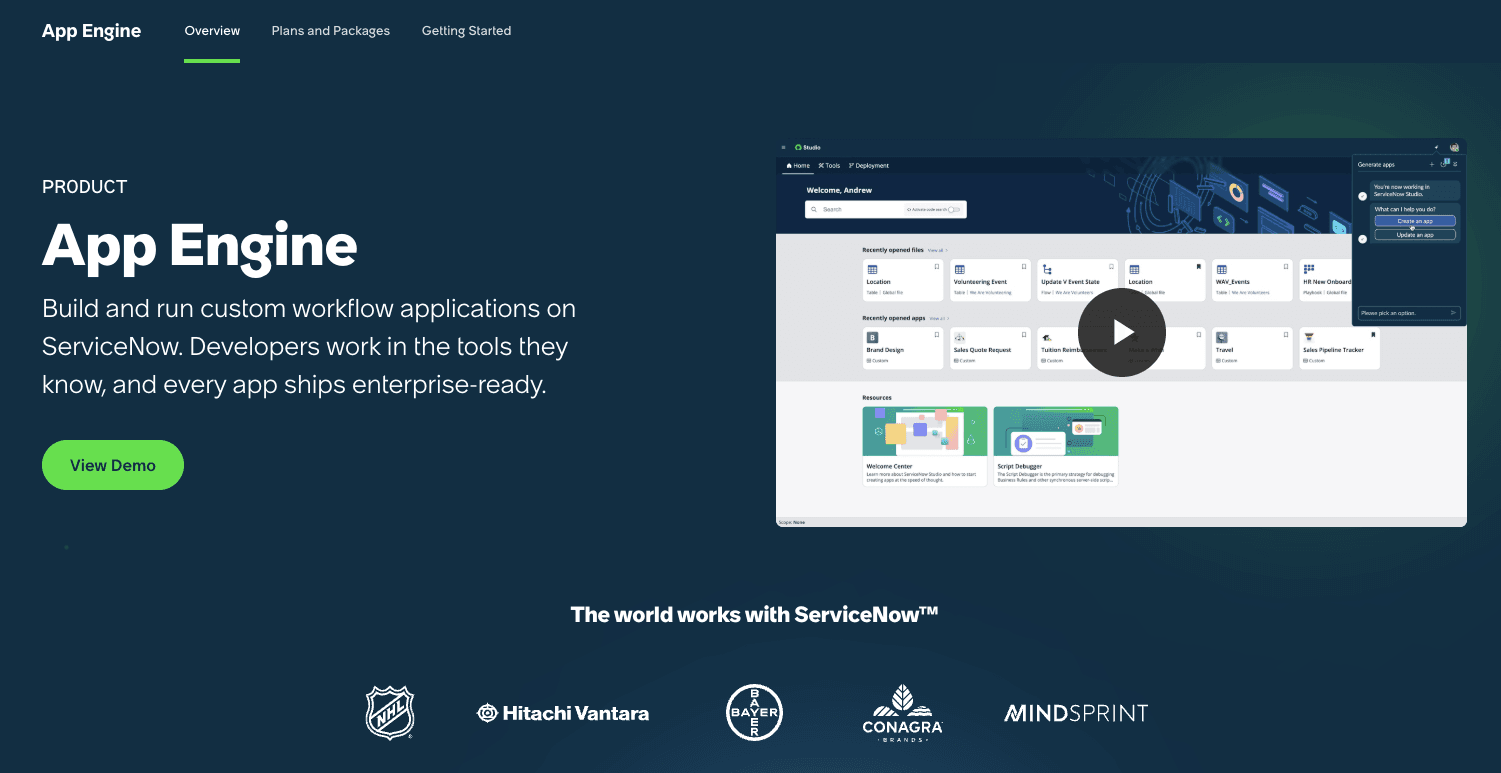Click the Hitachi Vantara logo
The height and width of the screenshot is (773, 1501).
(x=563, y=713)
